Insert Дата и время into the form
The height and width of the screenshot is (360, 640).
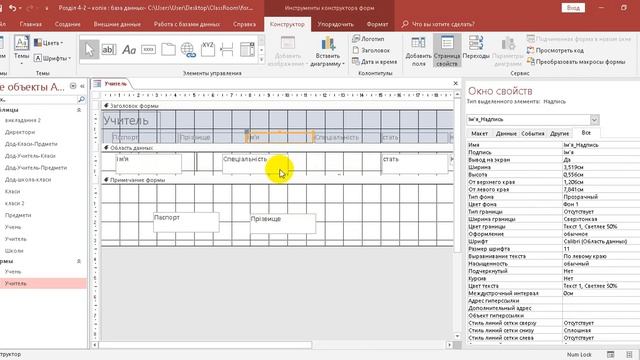click(375, 62)
